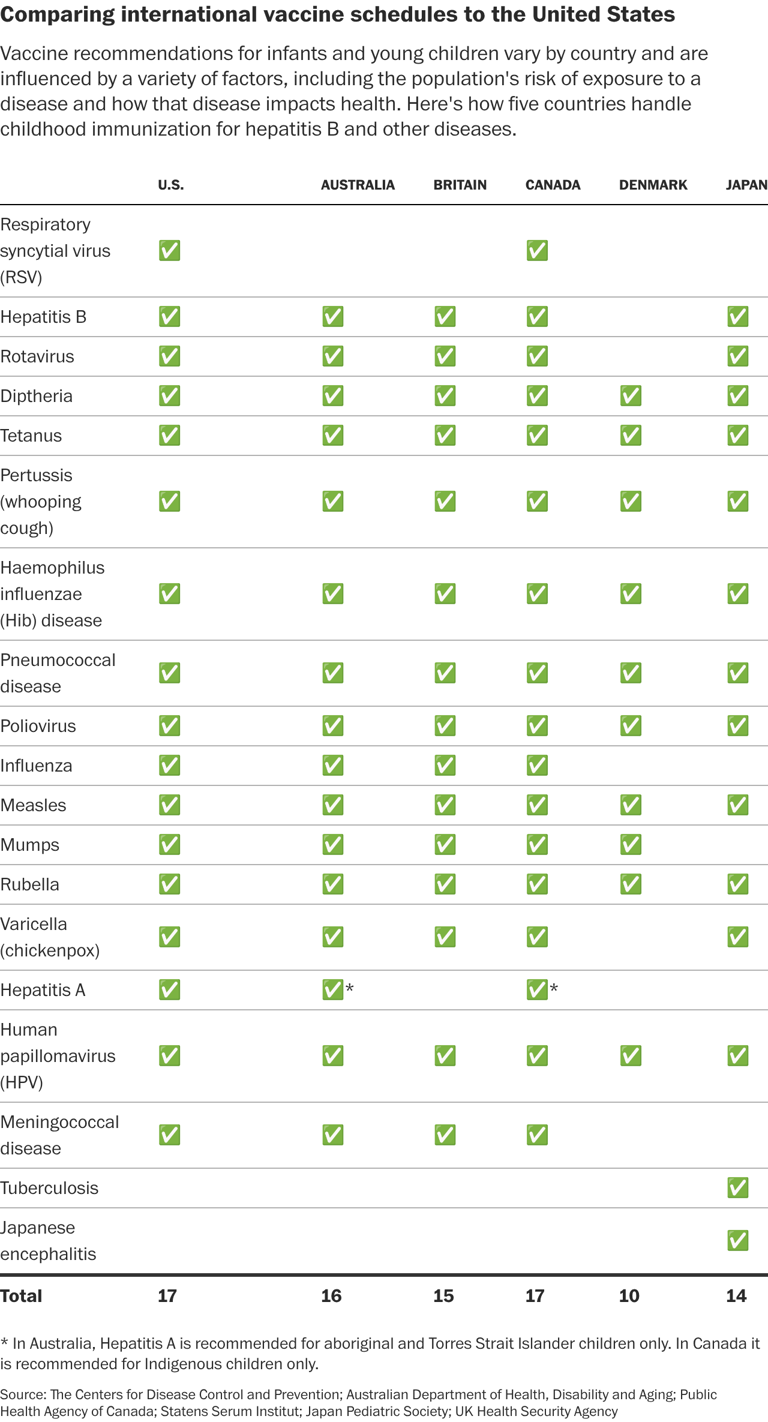This screenshot has width=768, height=1422.
Task: Click Denmark's checkmark for HPV
Action: tap(631, 1056)
